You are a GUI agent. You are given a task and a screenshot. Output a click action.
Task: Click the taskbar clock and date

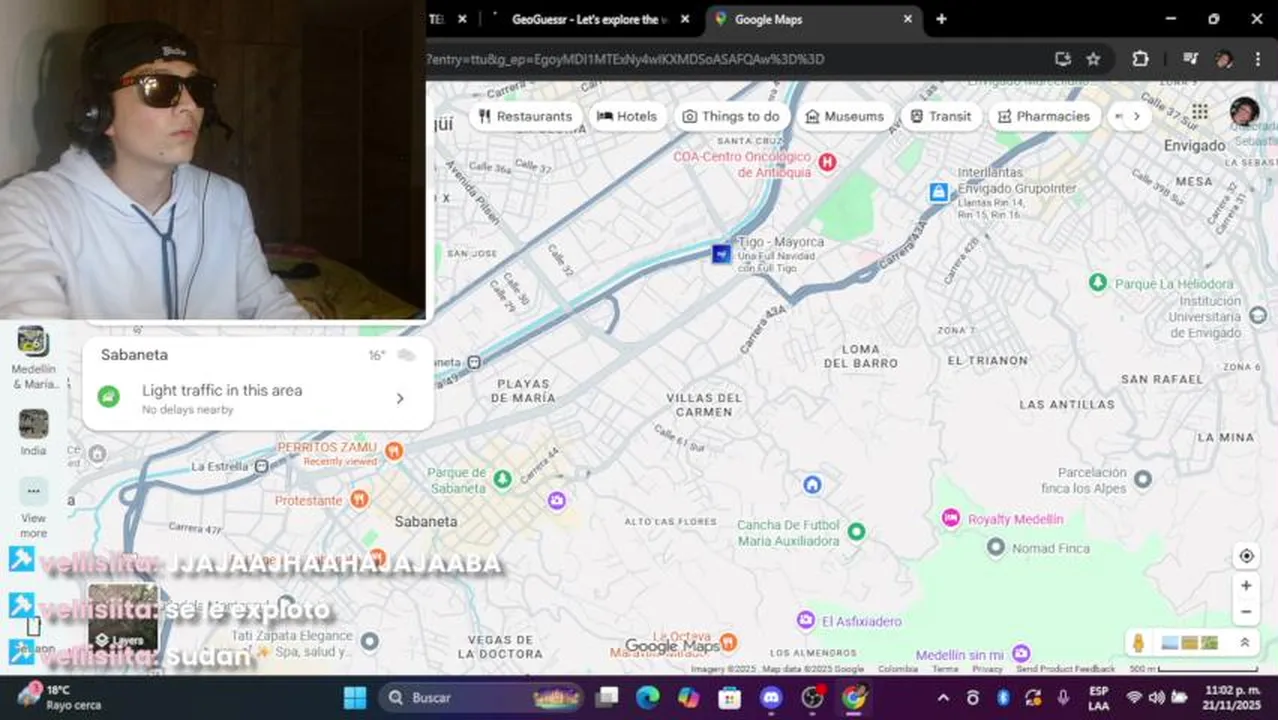pyautogui.click(x=1233, y=697)
